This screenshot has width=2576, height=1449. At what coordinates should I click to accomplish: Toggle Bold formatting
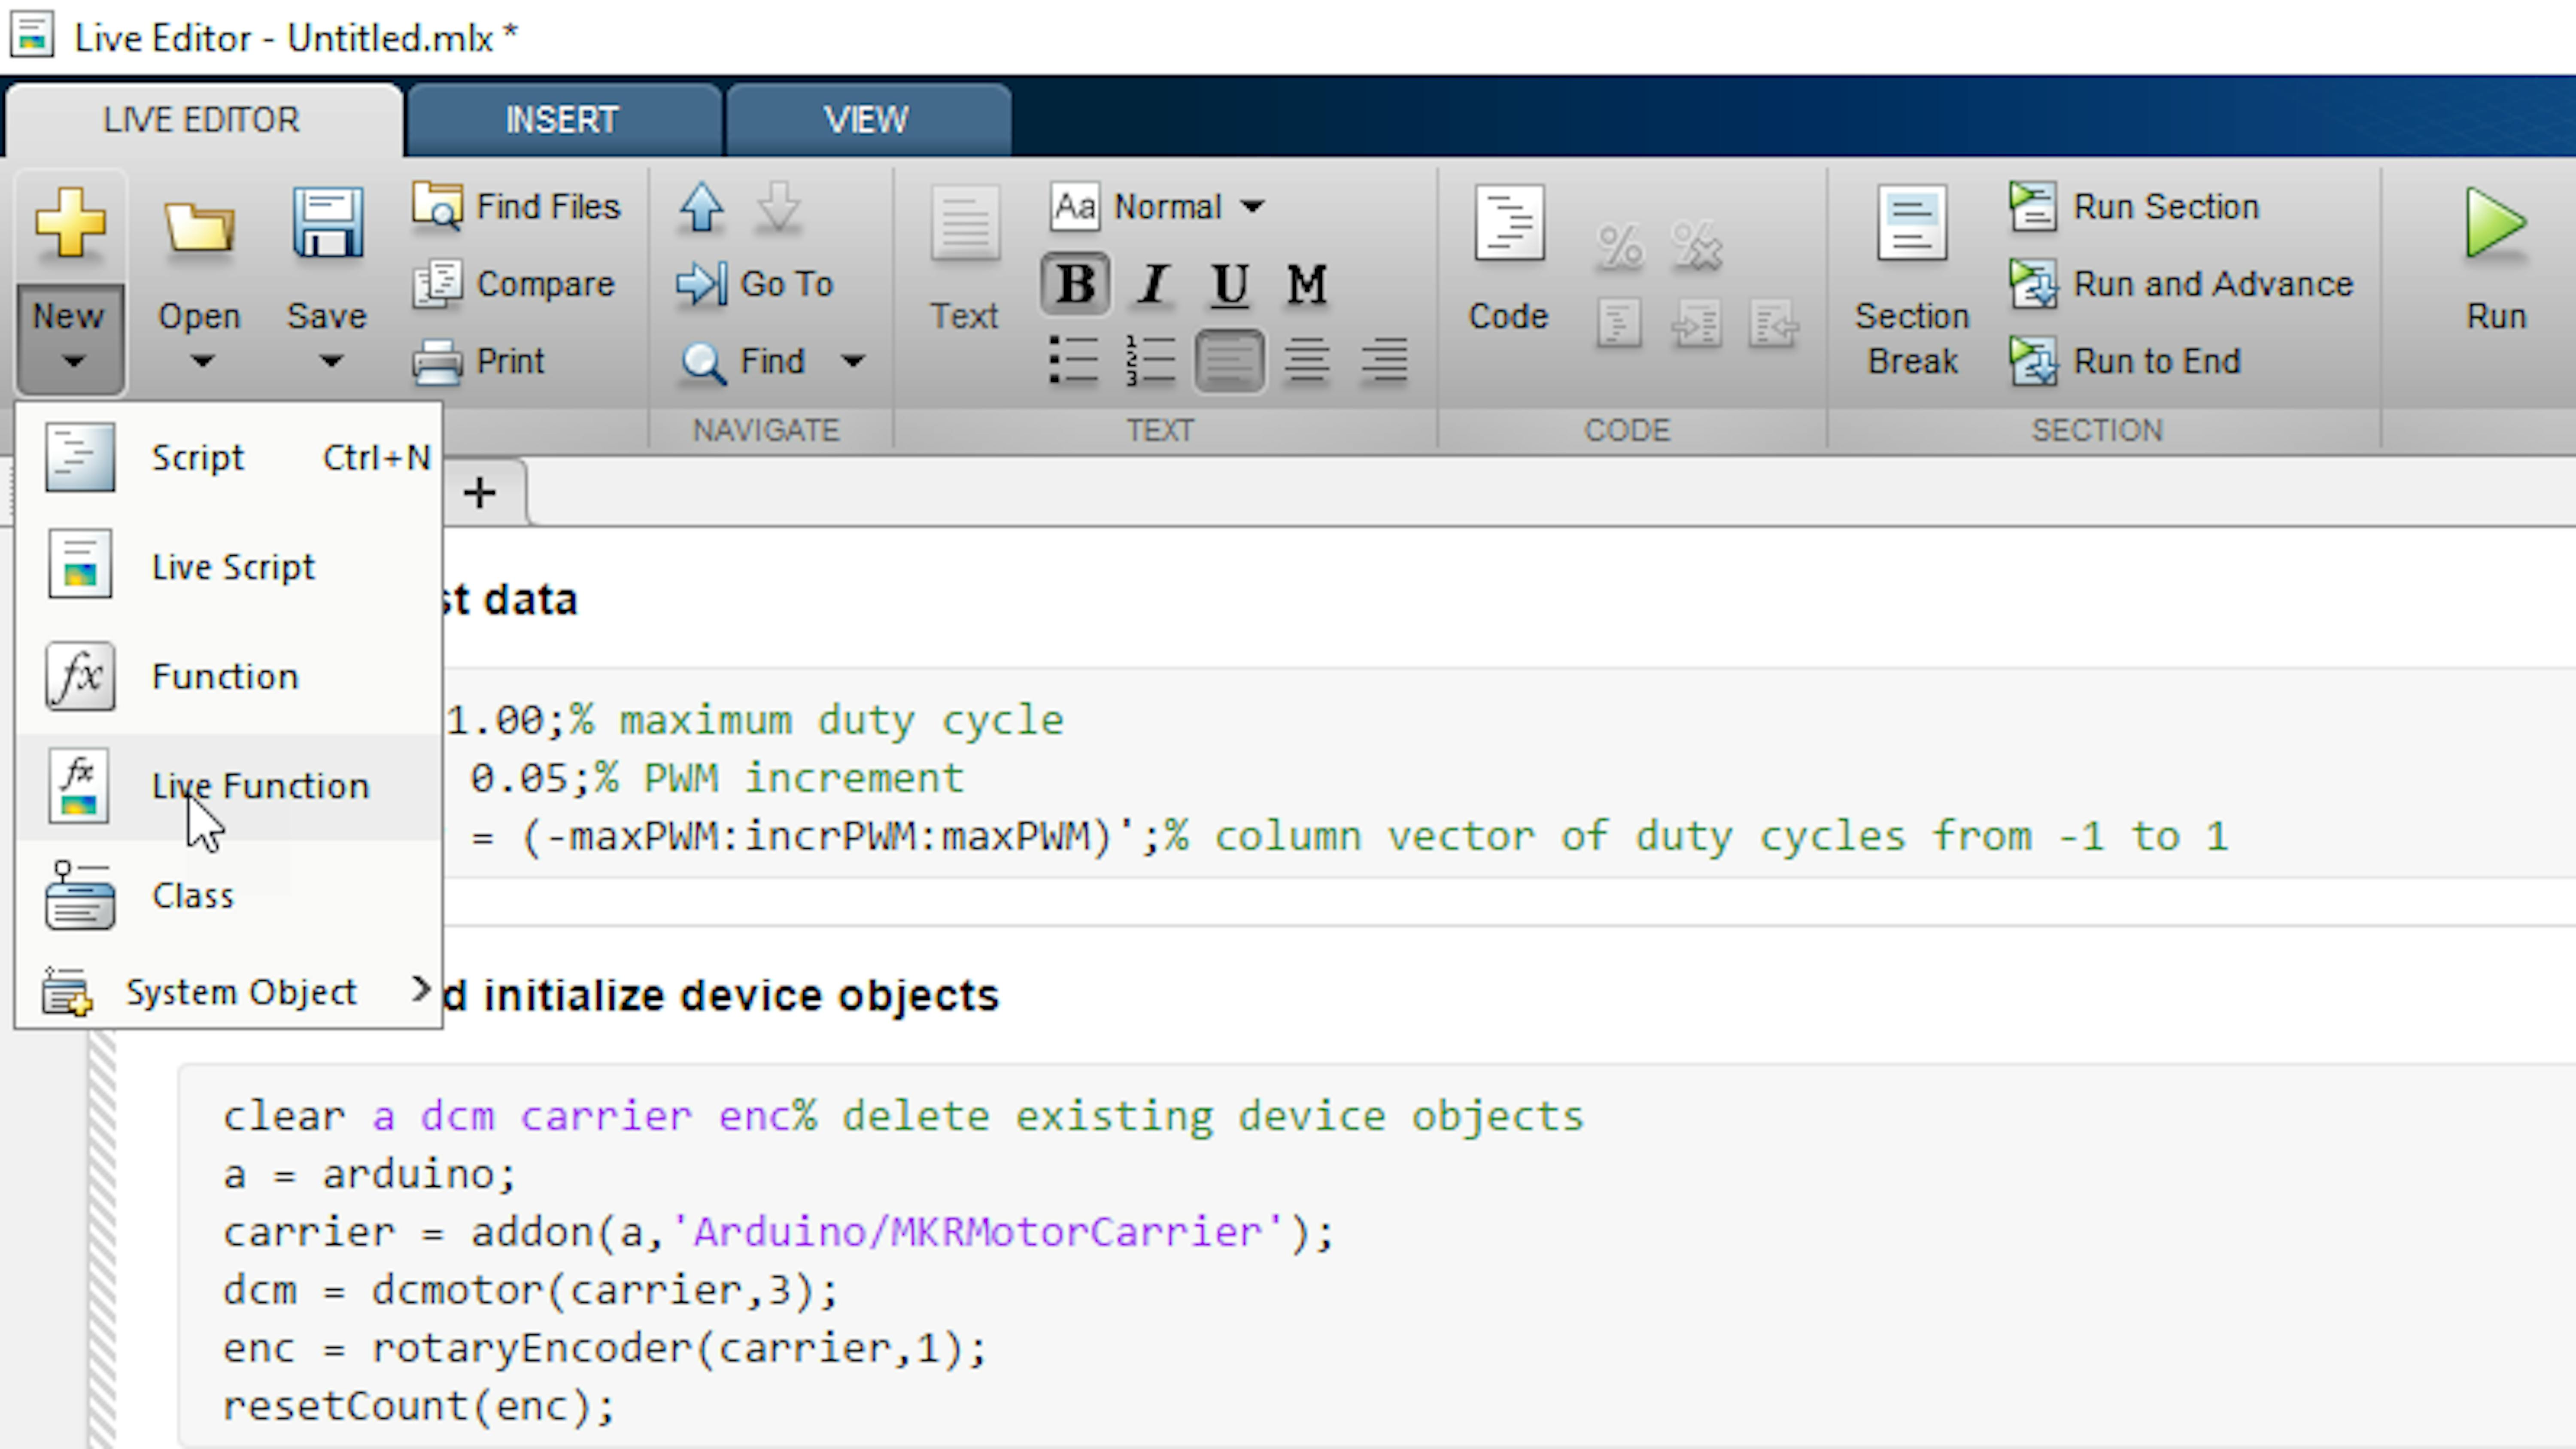tap(1075, 284)
